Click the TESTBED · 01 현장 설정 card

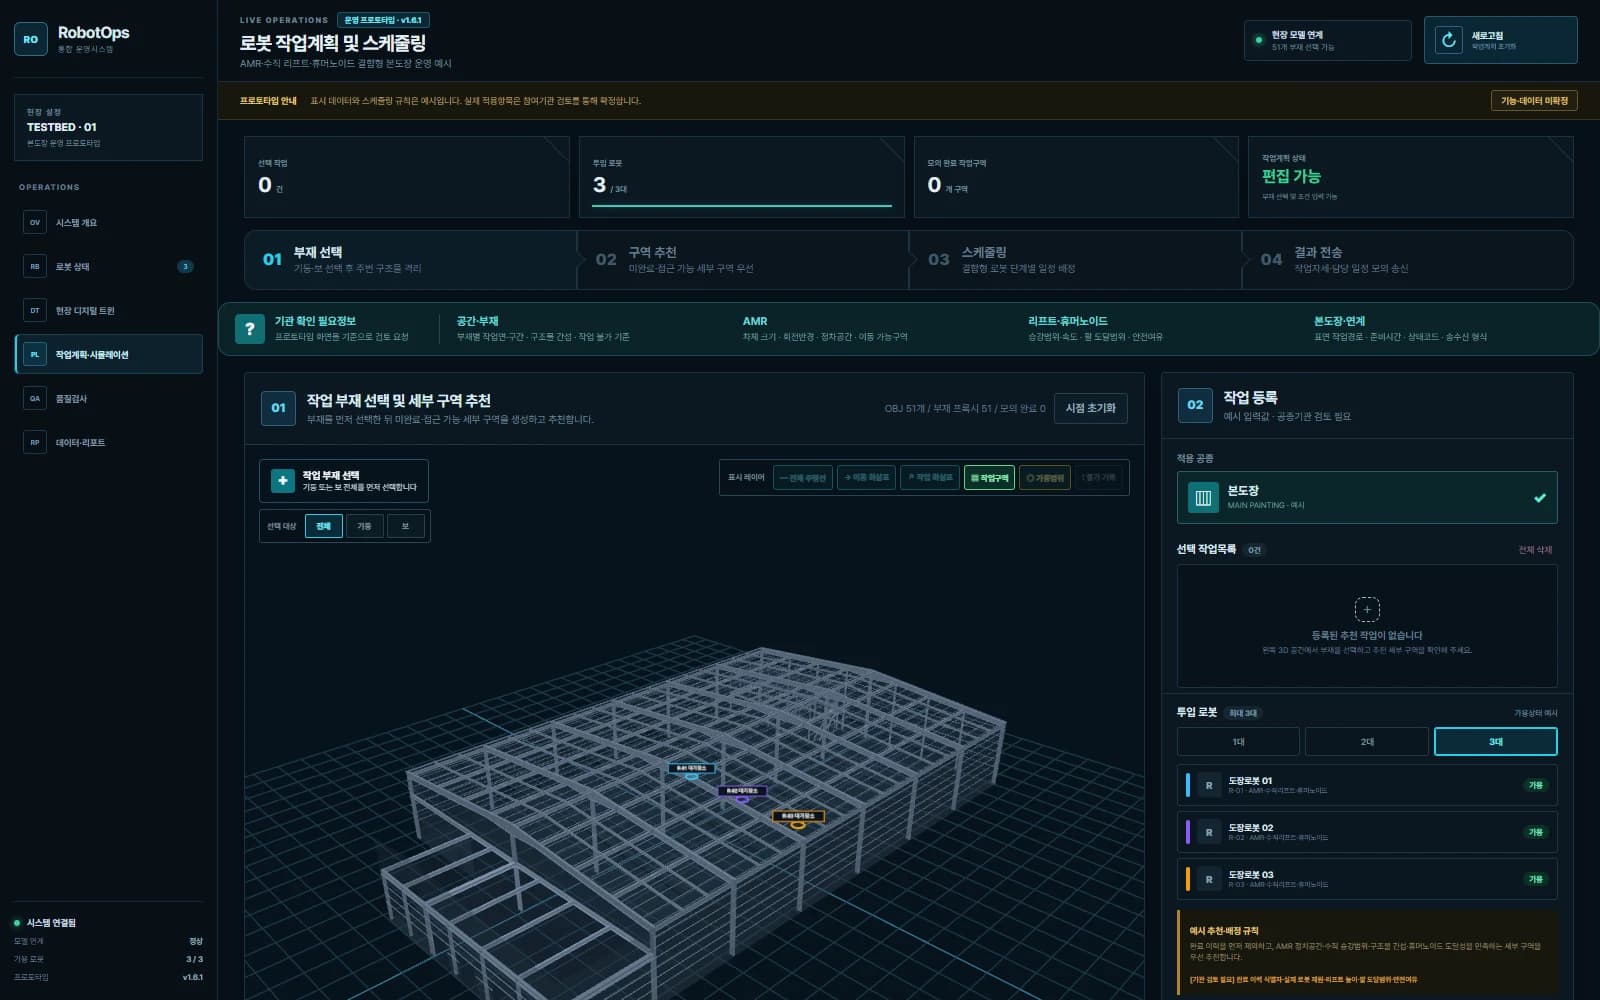[x=109, y=127]
